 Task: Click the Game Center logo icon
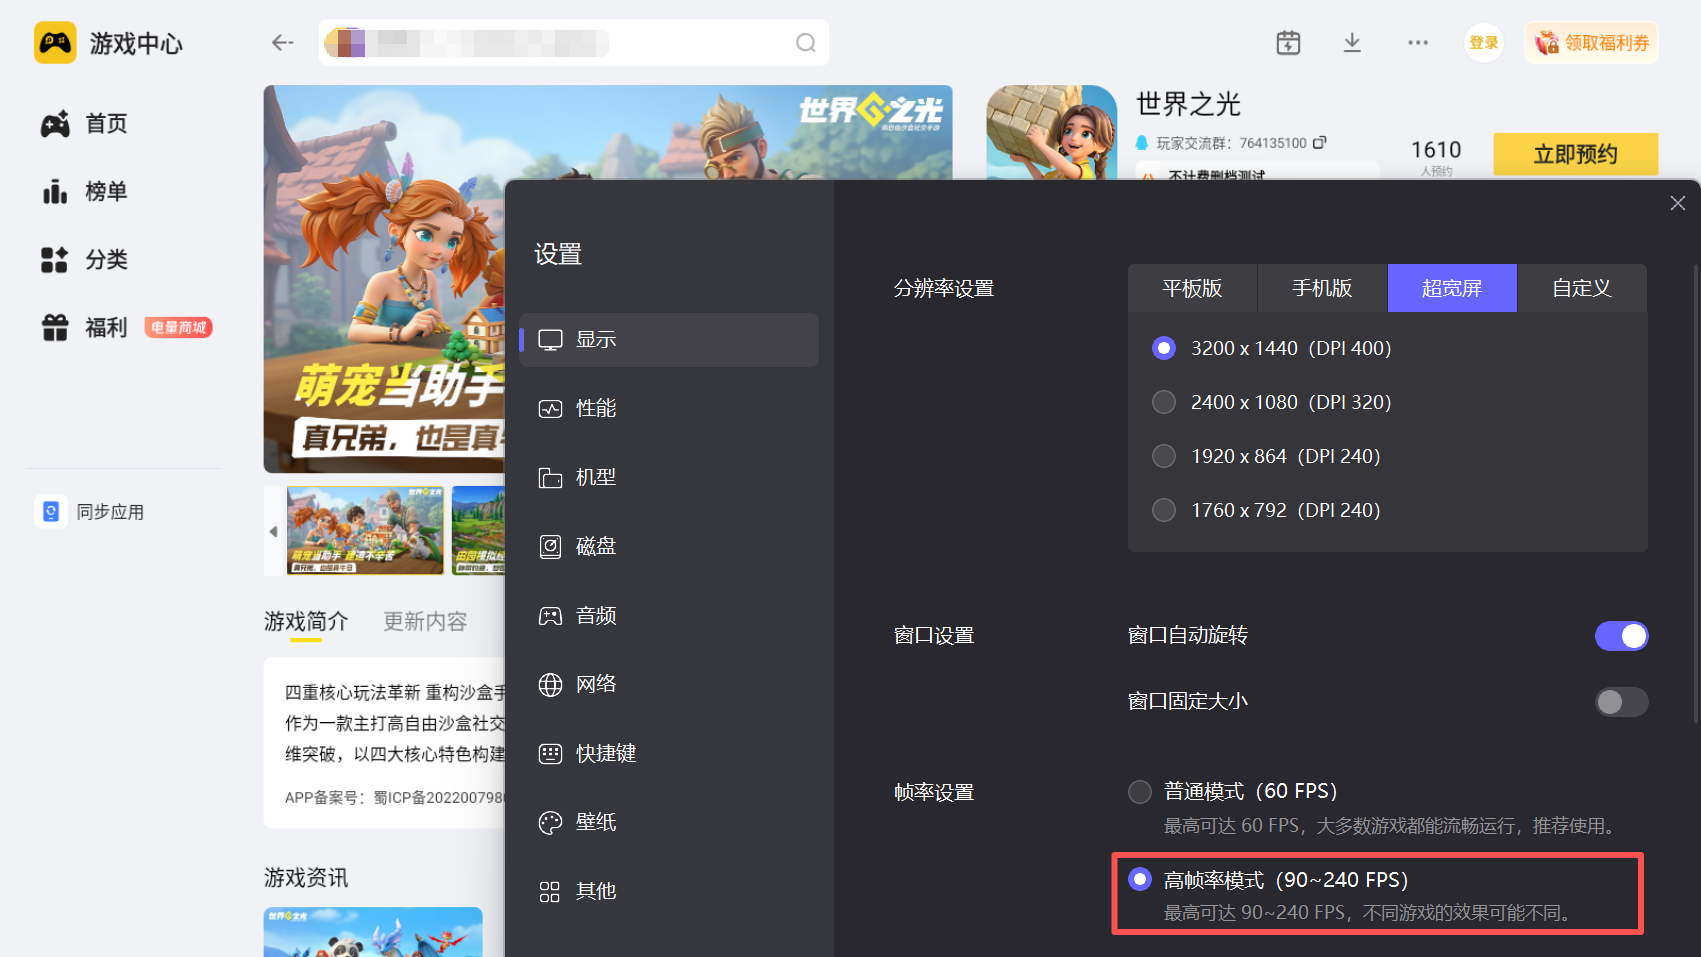[x=55, y=43]
